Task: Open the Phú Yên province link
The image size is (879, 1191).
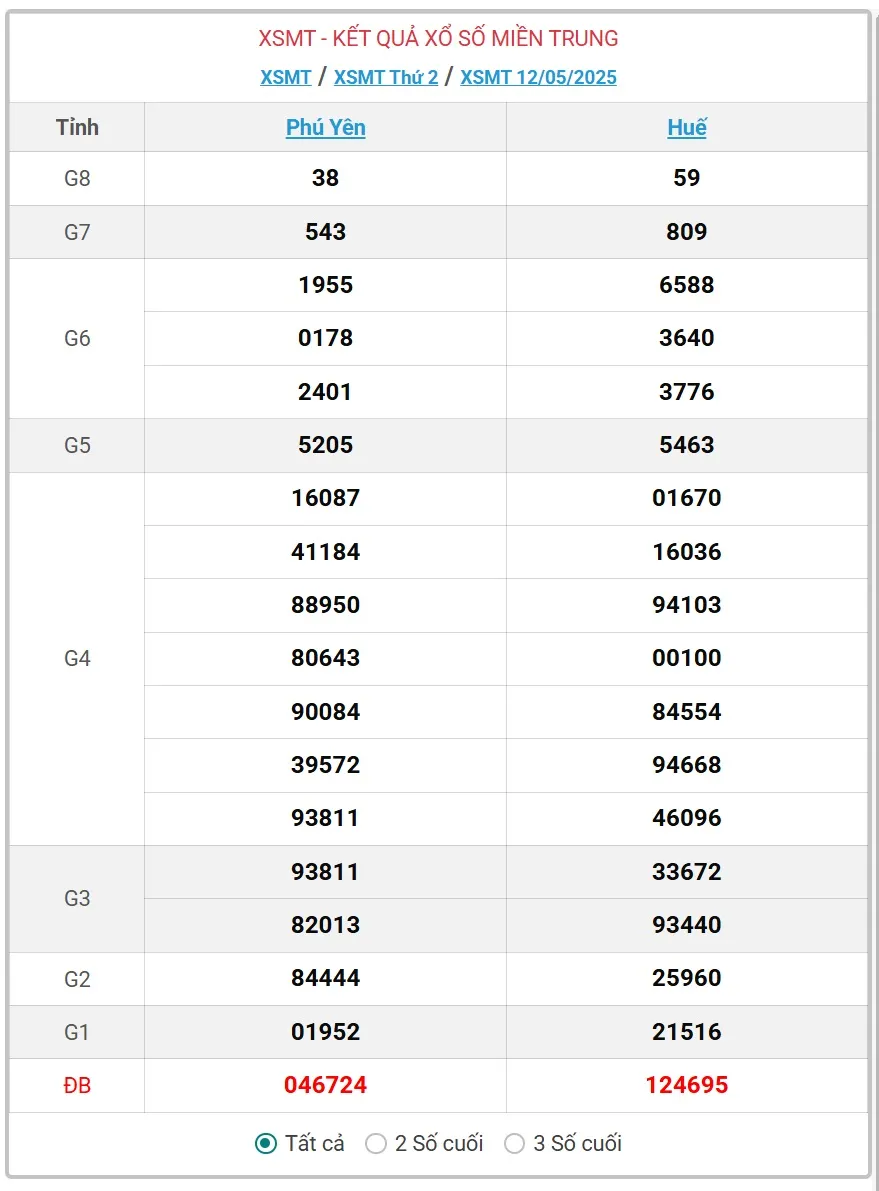Action: click(326, 127)
